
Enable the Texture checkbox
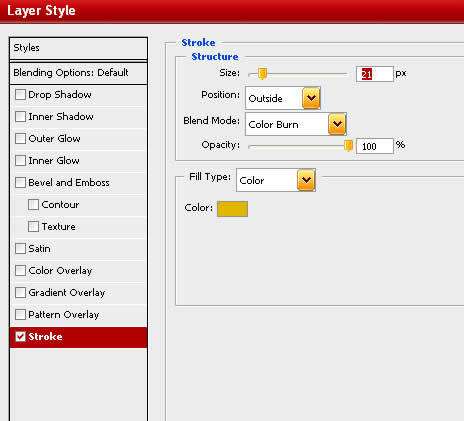tap(33, 226)
